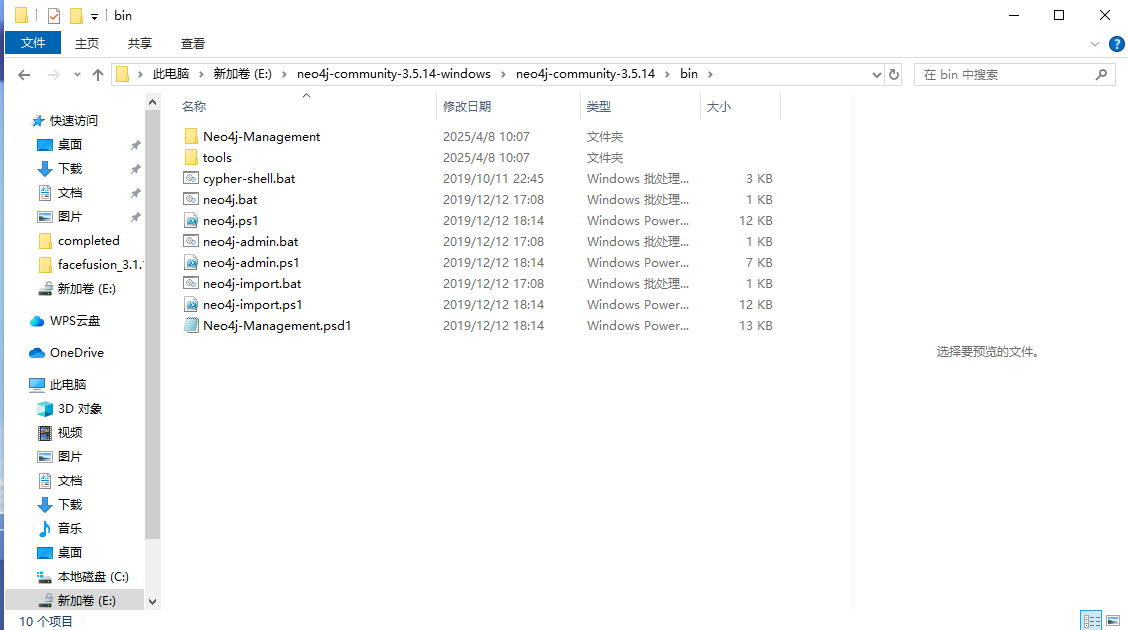Screen dimensions: 1128x630
Task: Click neo4j-community-3.5.14-windows breadcrumb
Action: click(x=394, y=74)
